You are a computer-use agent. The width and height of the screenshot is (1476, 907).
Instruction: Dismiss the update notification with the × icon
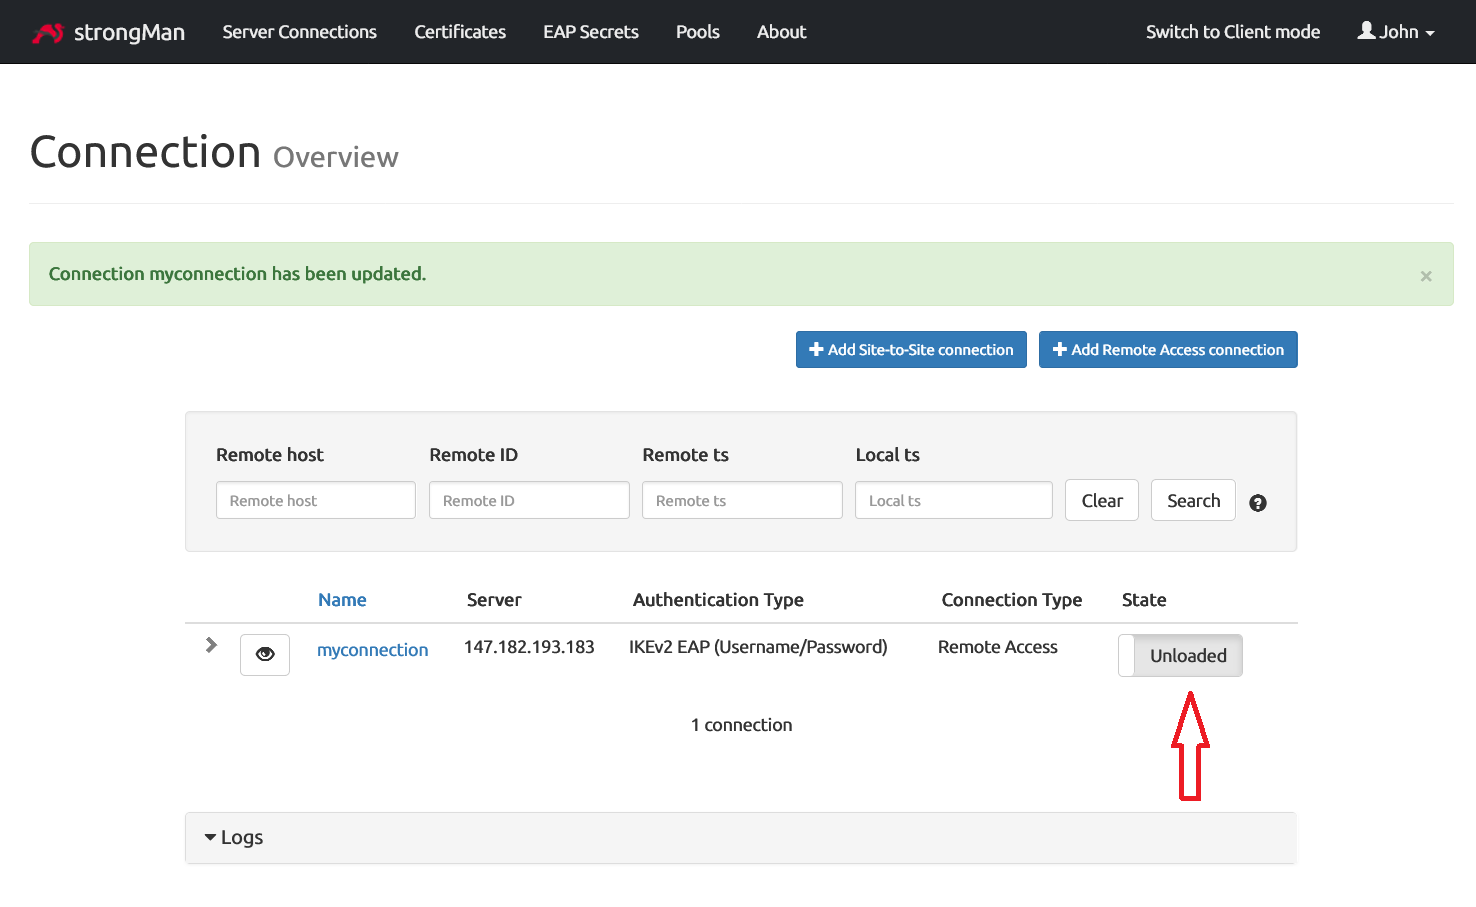[x=1426, y=276]
